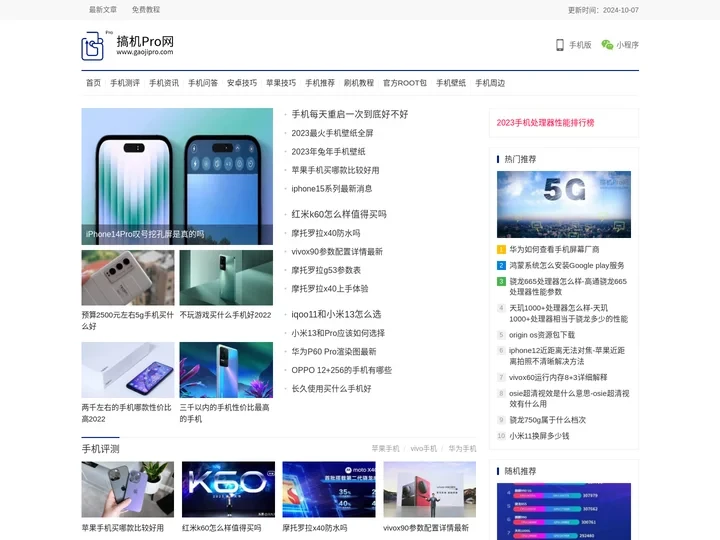Open 2023年兔年手机壁纸 article link
The width and height of the screenshot is (720, 540).
328,152
